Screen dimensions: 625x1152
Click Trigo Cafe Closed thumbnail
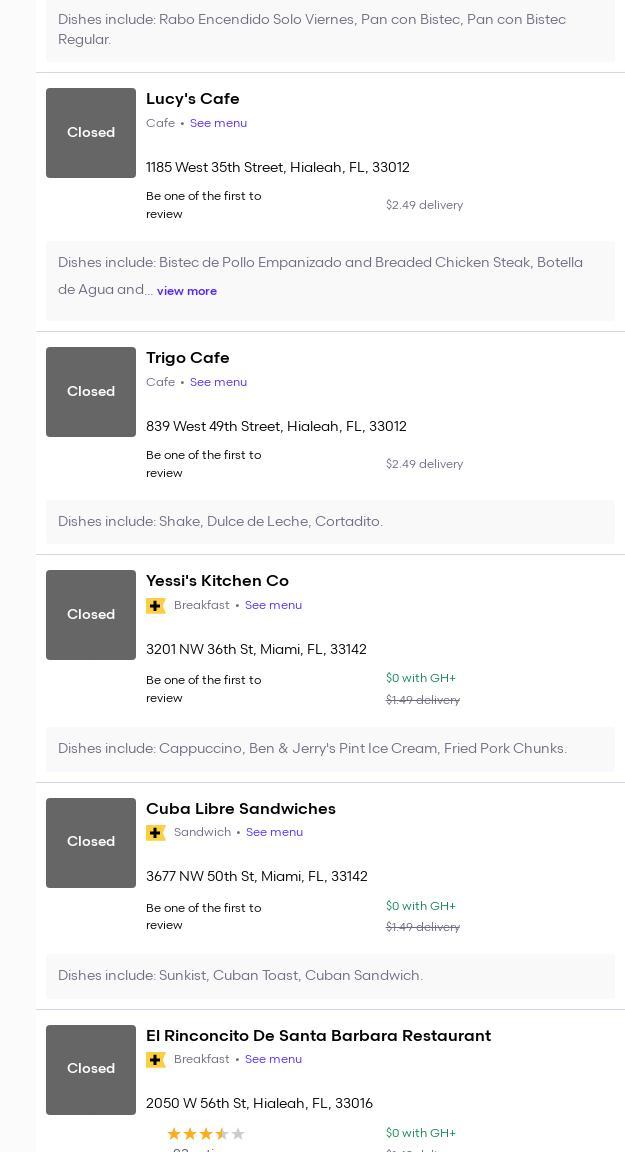91,392
